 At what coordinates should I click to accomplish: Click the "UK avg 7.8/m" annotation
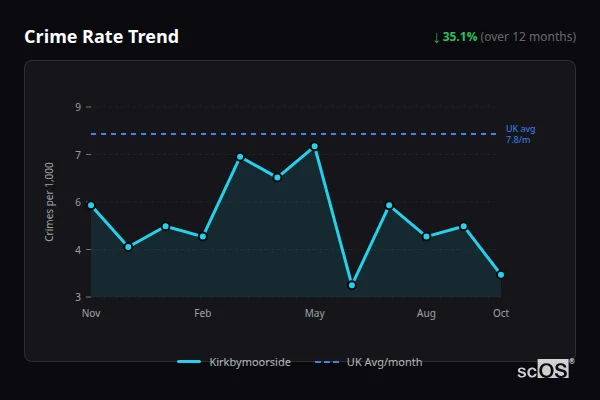pyautogui.click(x=520, y=134)
